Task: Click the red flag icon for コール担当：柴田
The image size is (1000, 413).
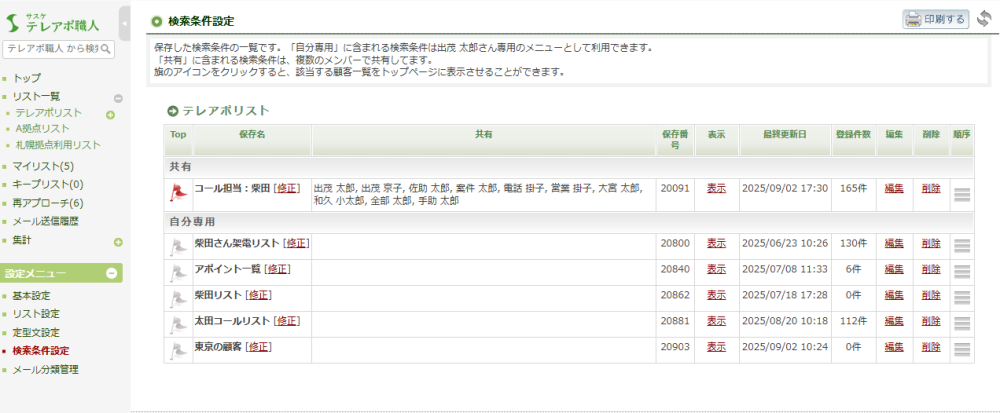Action: (178, 191)
